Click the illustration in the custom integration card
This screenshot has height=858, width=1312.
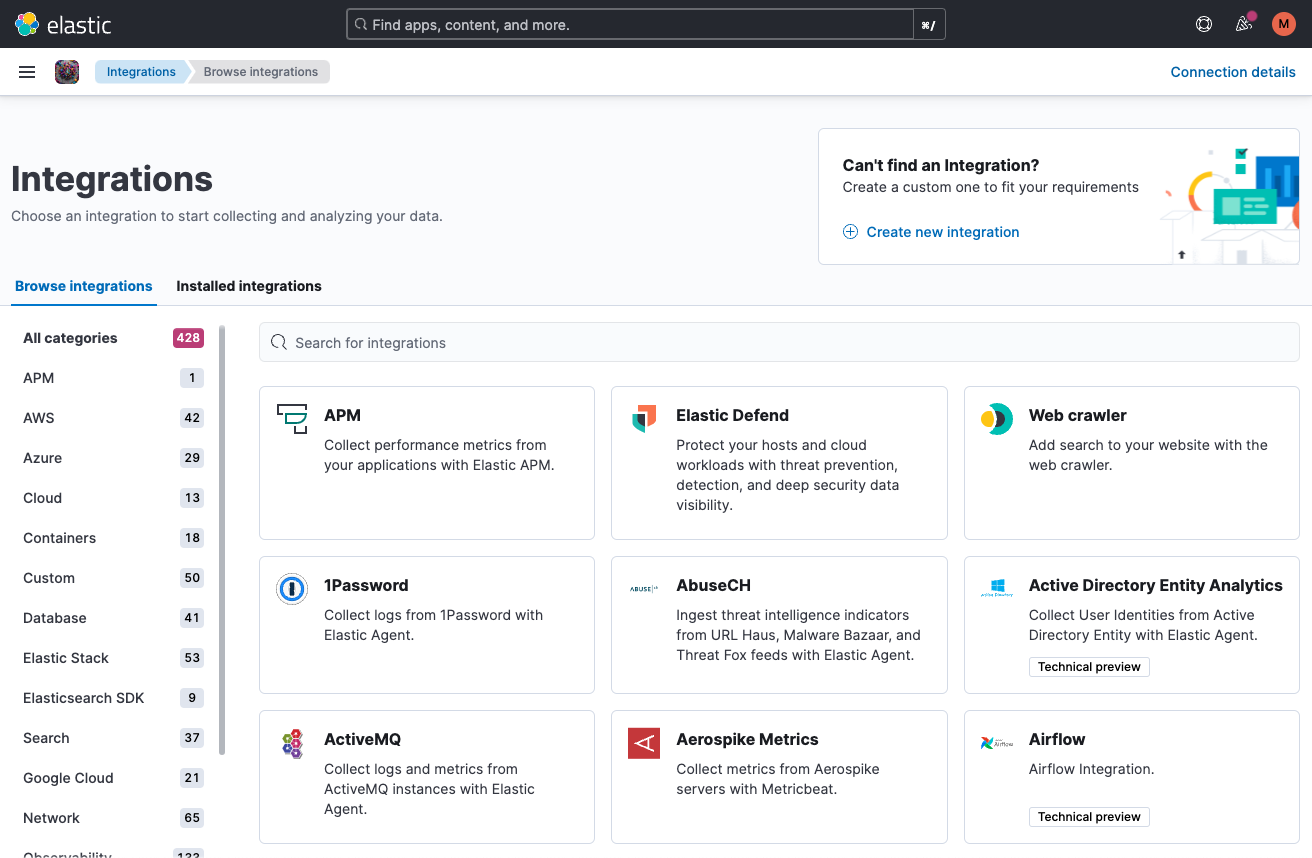[1230, 205]
